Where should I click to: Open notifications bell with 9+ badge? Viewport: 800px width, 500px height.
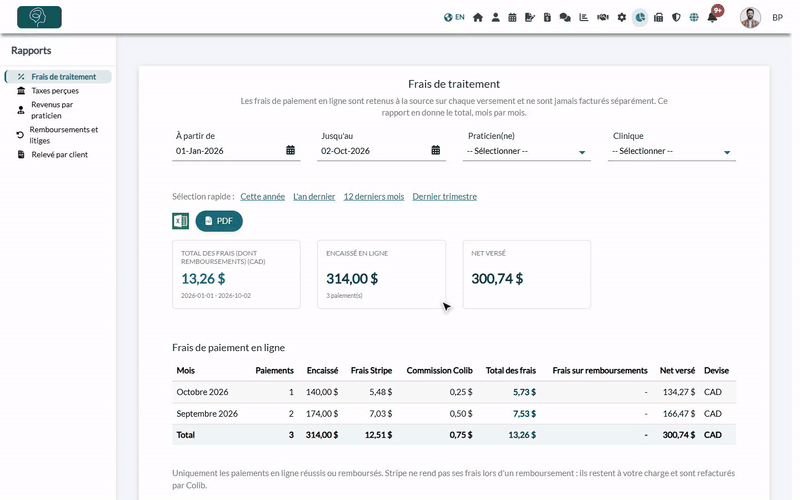point(713,16)
